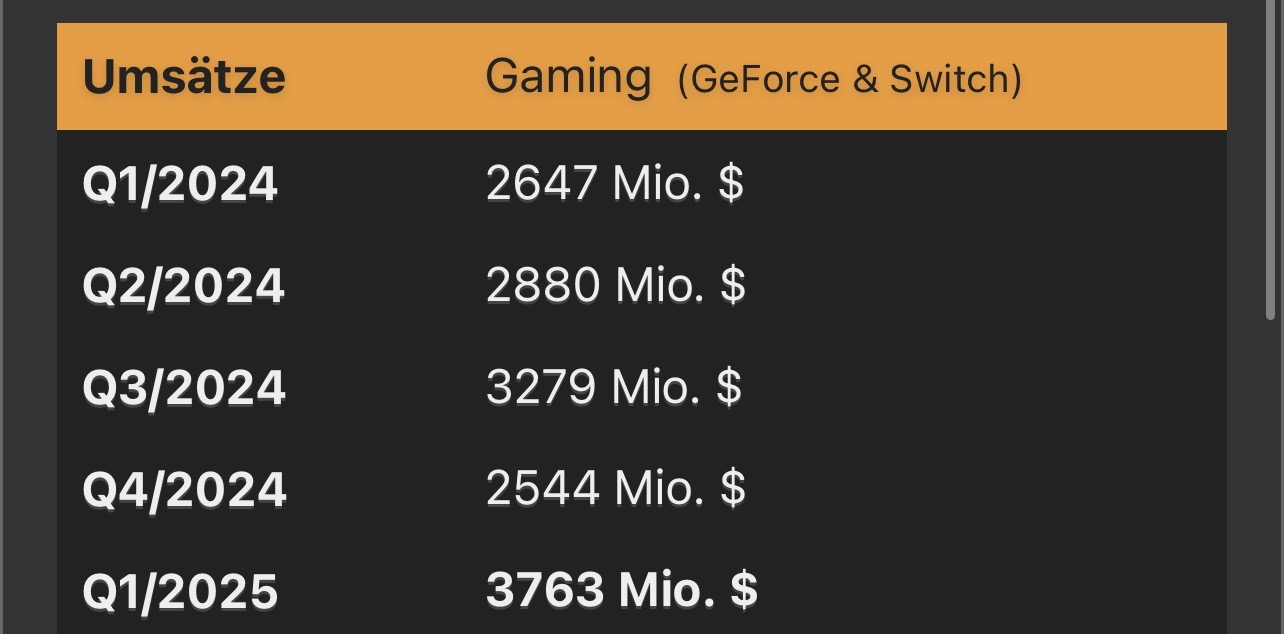Click the 2880 Mio. $ value
The height and width of the screenshot is (634, 1284).
click(x=615, y=286)
